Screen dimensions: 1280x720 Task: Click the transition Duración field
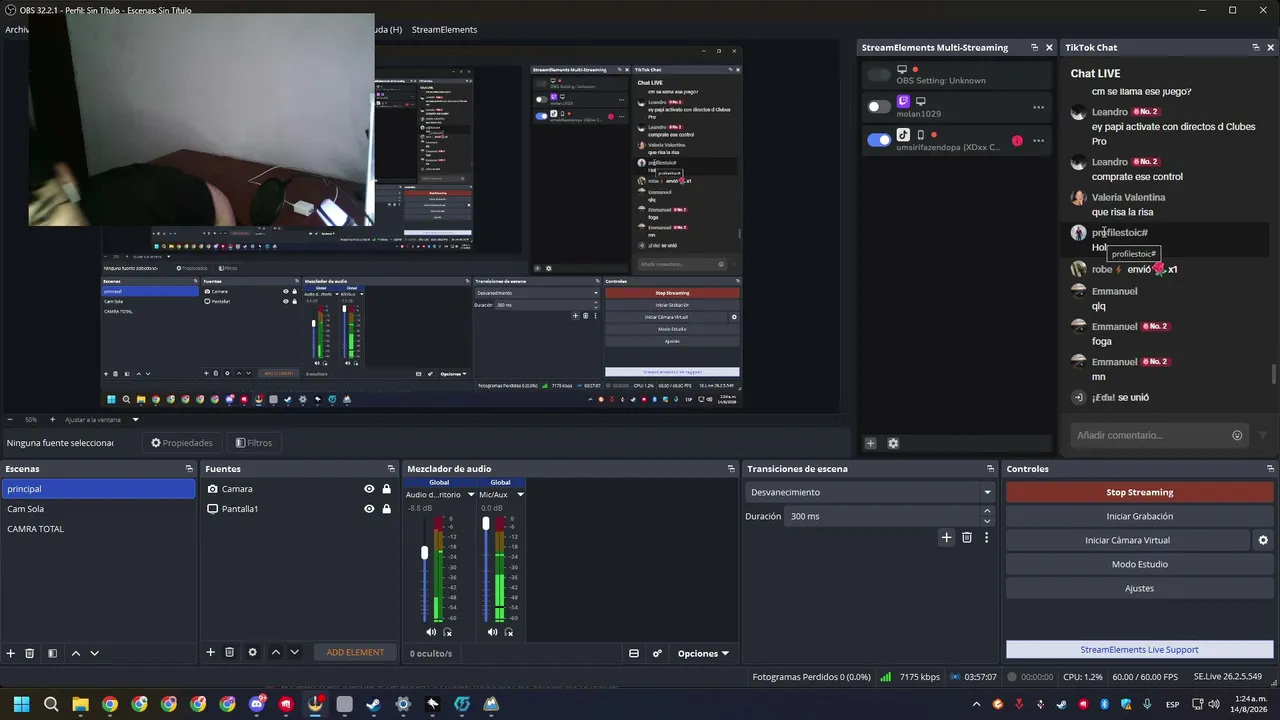coord(884,516)
